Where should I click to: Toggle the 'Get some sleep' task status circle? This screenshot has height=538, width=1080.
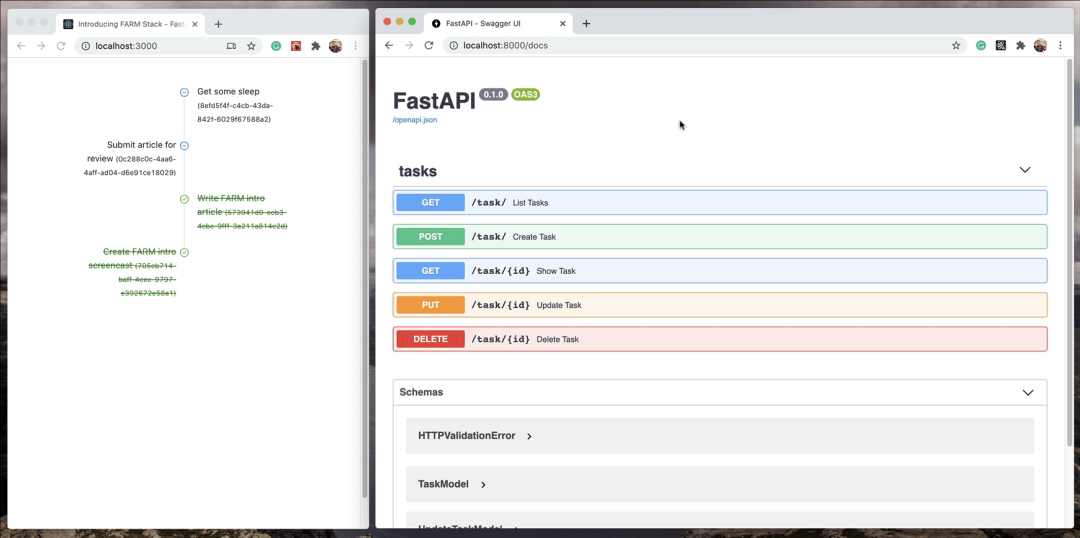click(x=184, y=92)
